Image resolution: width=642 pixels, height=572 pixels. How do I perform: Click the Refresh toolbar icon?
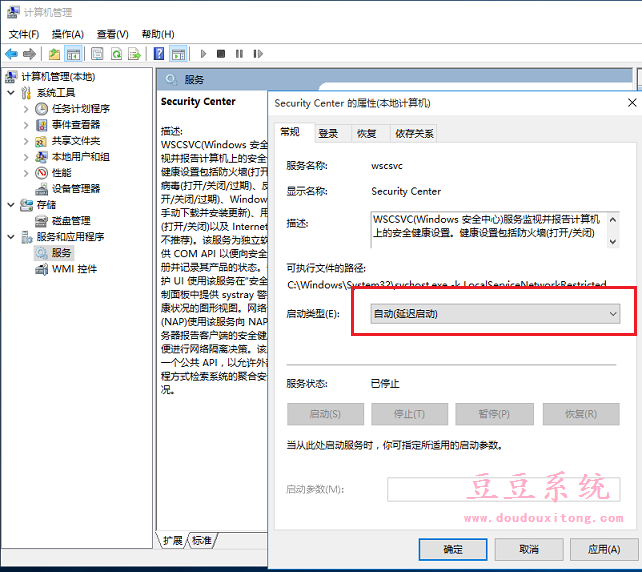[117, 54]
